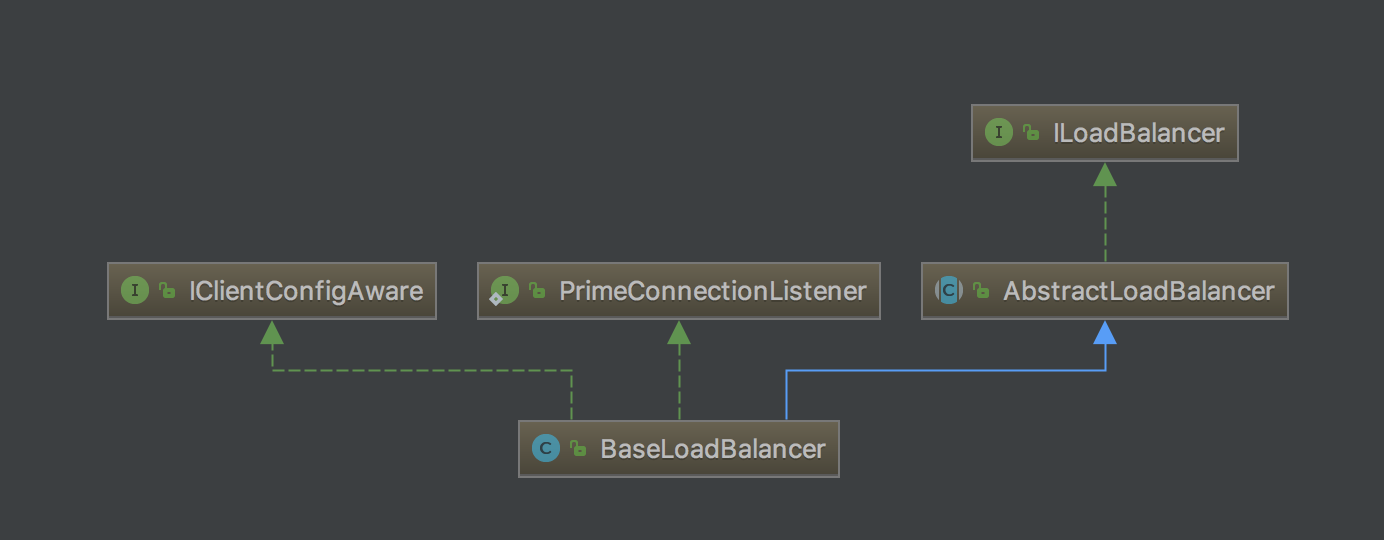The height and width of the screenshot is (540, 1384).
Task: Click the interface icon on IClientConfigAware node
Action: (x=135, y=291)
